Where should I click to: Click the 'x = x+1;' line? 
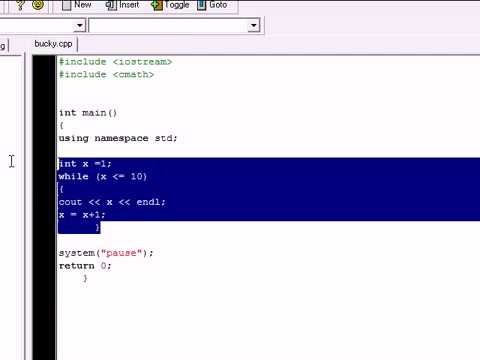click(82, 215)
